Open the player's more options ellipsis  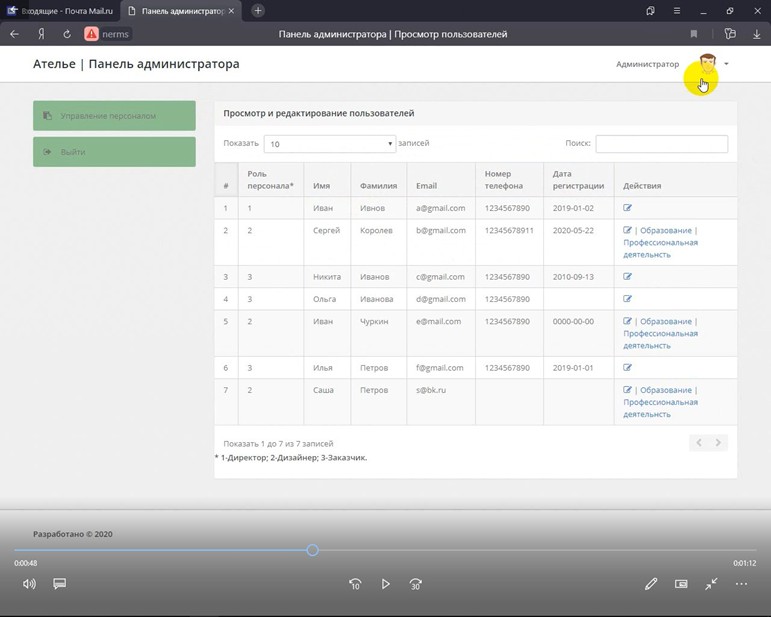click(741, 584)
